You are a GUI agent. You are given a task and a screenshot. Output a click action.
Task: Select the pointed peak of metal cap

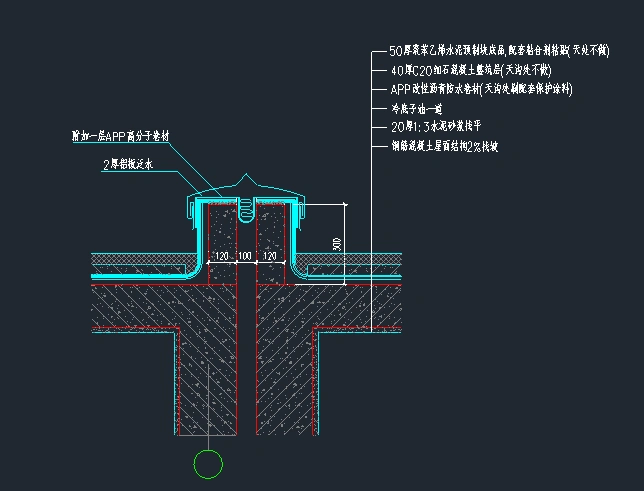coord(246,180)
